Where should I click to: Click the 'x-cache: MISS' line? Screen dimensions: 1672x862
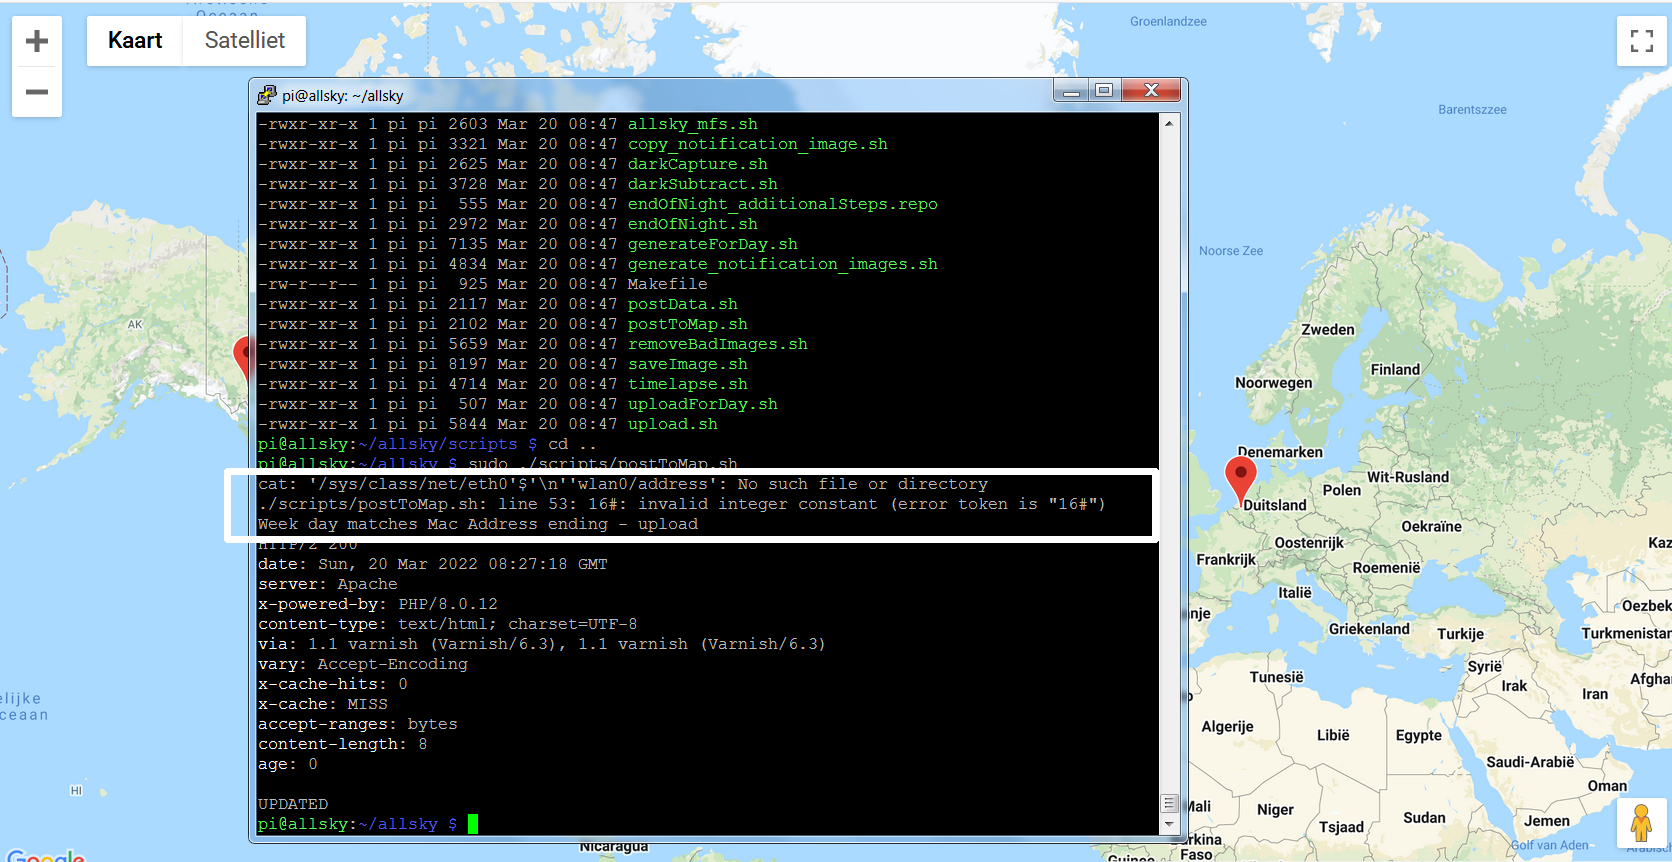click(323, 704)
